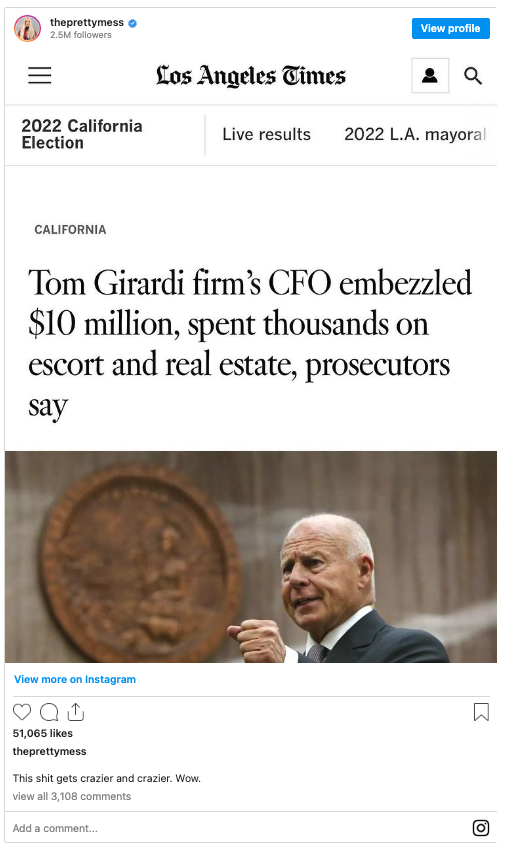
Task: Select 2022 California Election tab
Action: [x=82, y=134]
